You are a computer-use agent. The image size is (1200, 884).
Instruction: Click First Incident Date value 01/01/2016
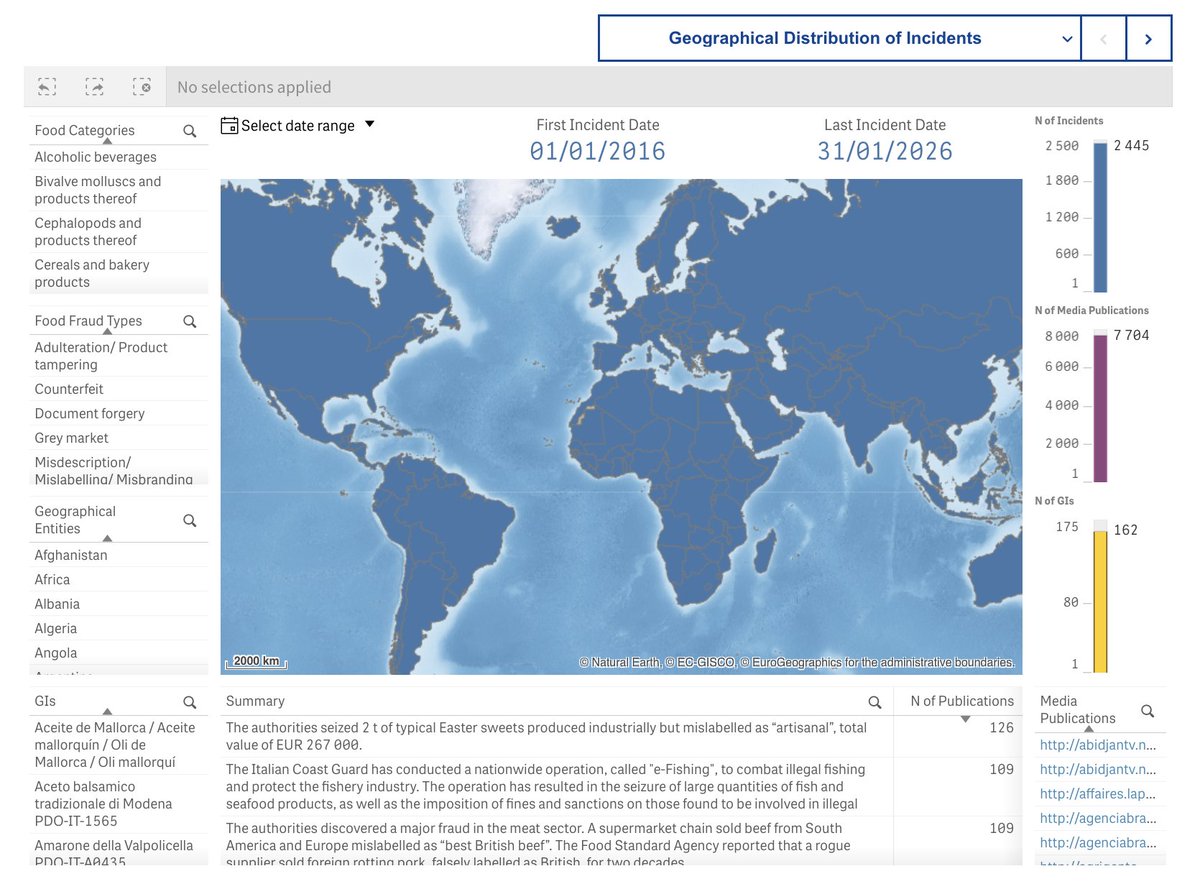click(597, 152)
